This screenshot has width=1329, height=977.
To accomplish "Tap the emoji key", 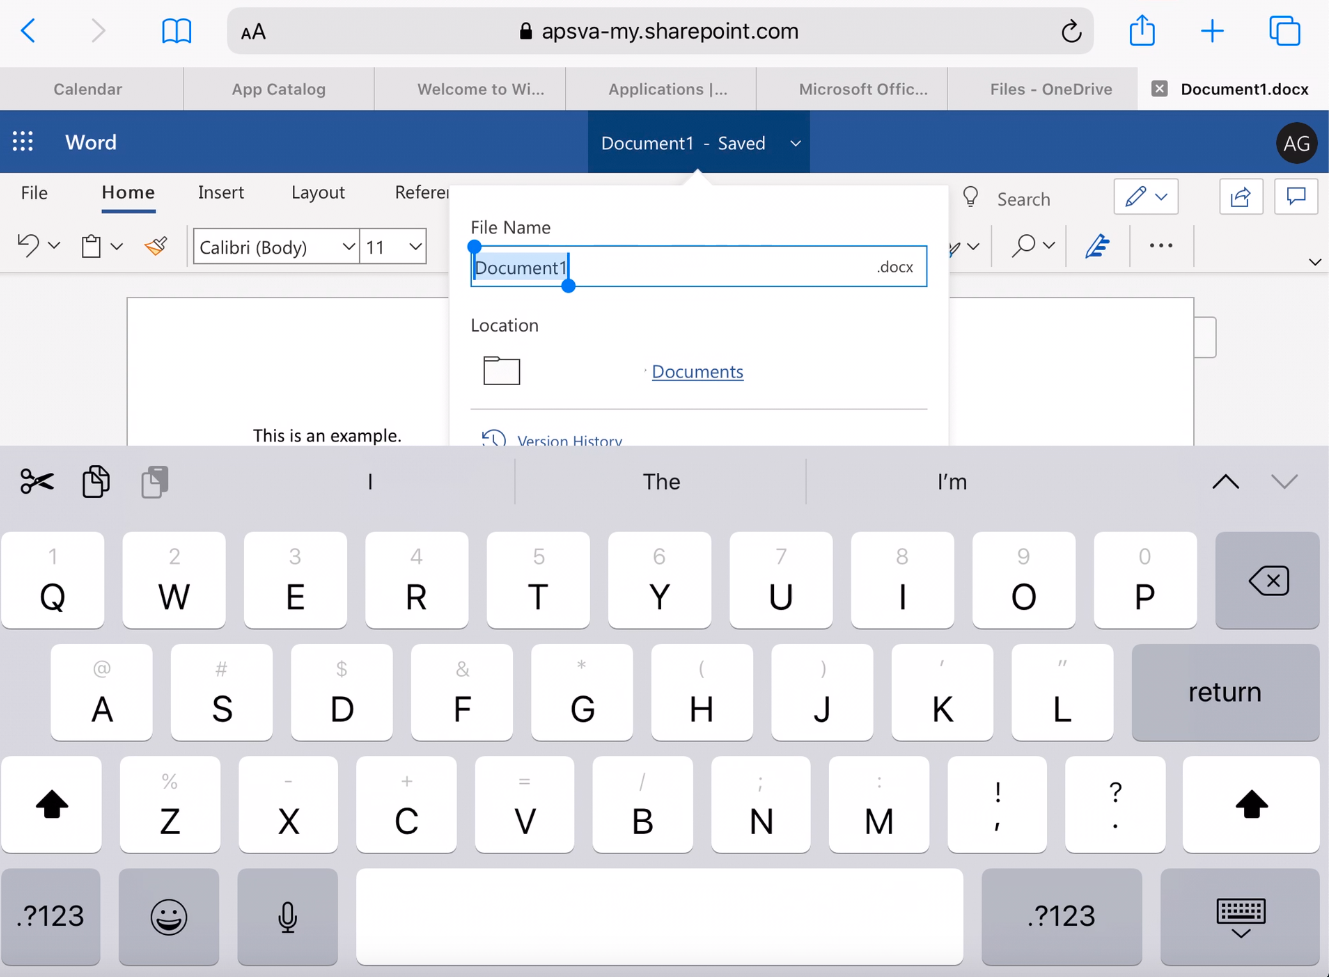I will coord(169,916).
